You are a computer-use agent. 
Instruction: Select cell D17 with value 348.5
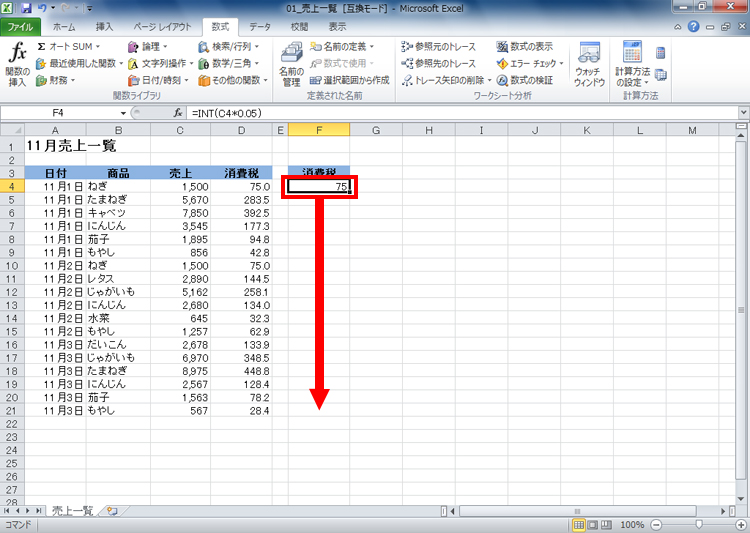pos(241,358)
